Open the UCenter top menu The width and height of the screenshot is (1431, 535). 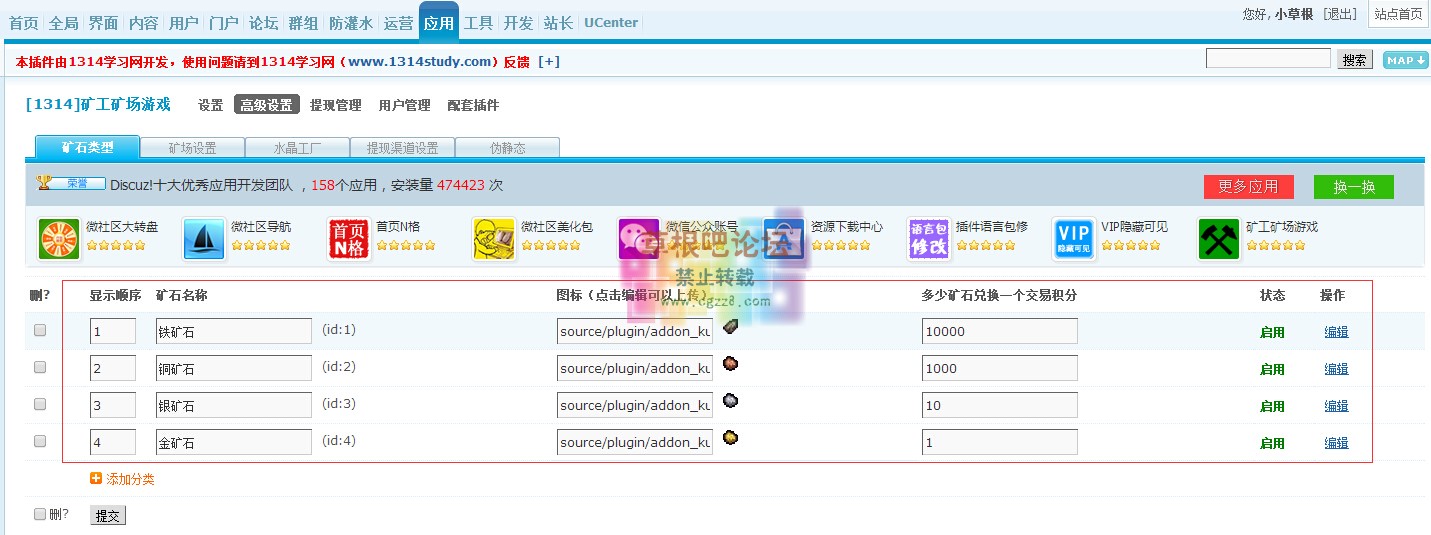tap(611, 22)
